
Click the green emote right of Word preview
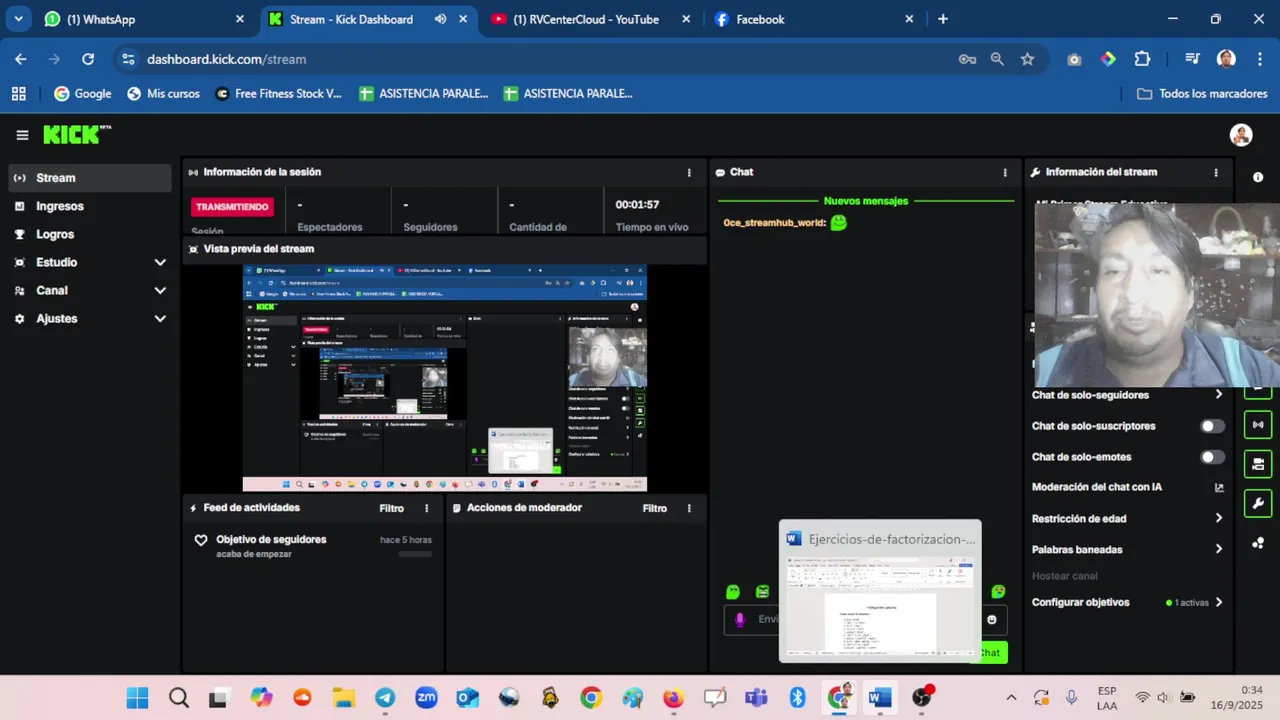pyautogui.click(x=998, y=592)
